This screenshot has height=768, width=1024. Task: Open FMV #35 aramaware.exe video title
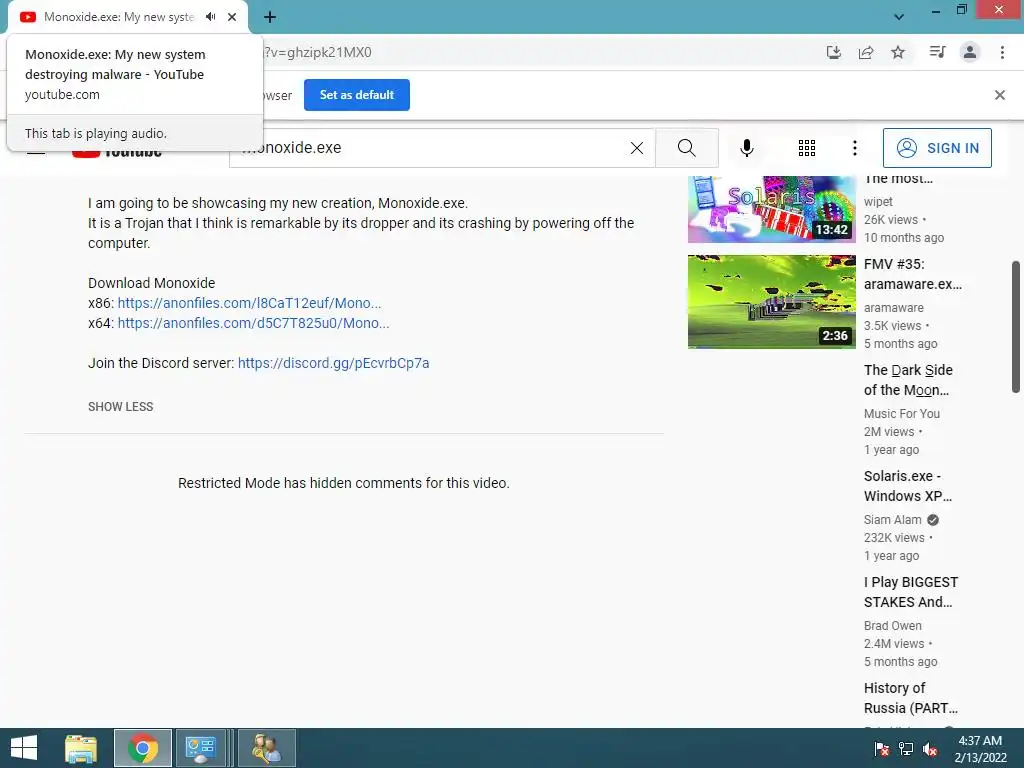(912, 274)
